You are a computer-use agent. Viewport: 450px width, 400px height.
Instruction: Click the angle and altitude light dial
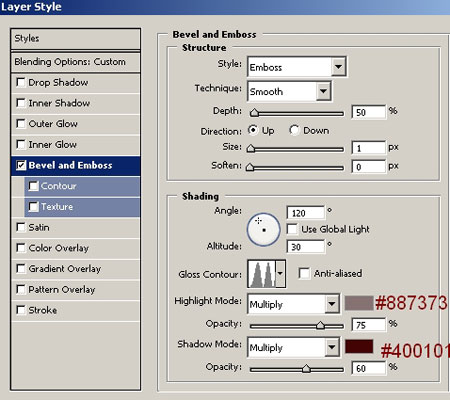(263, 230)
